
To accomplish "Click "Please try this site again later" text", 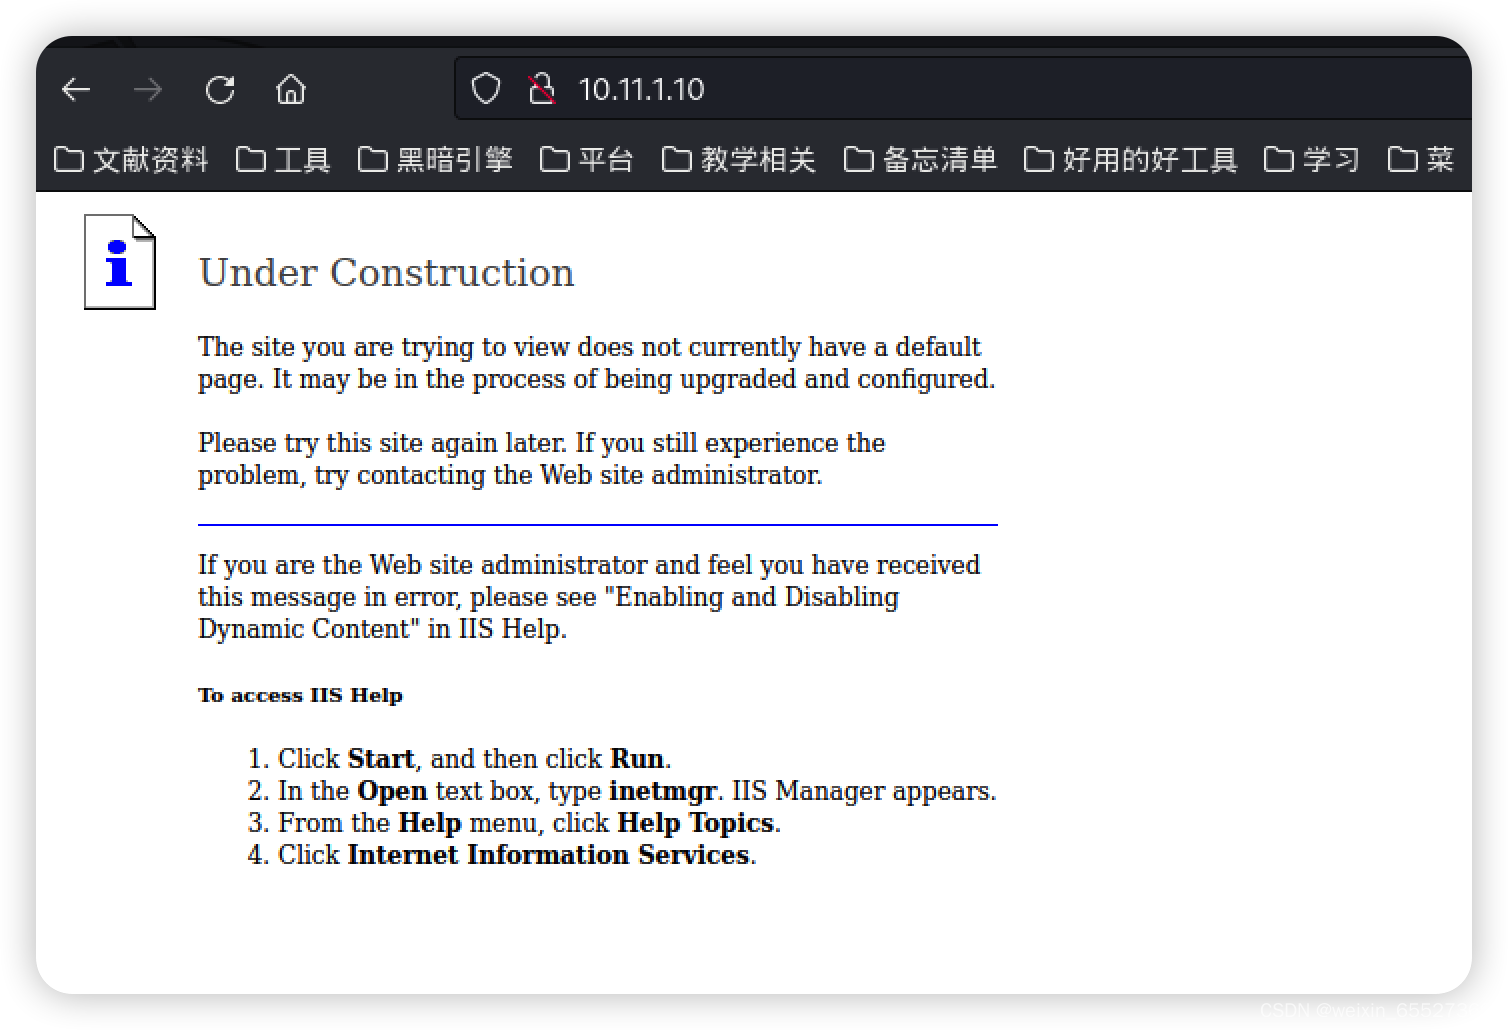I will (x=382, y=443).
